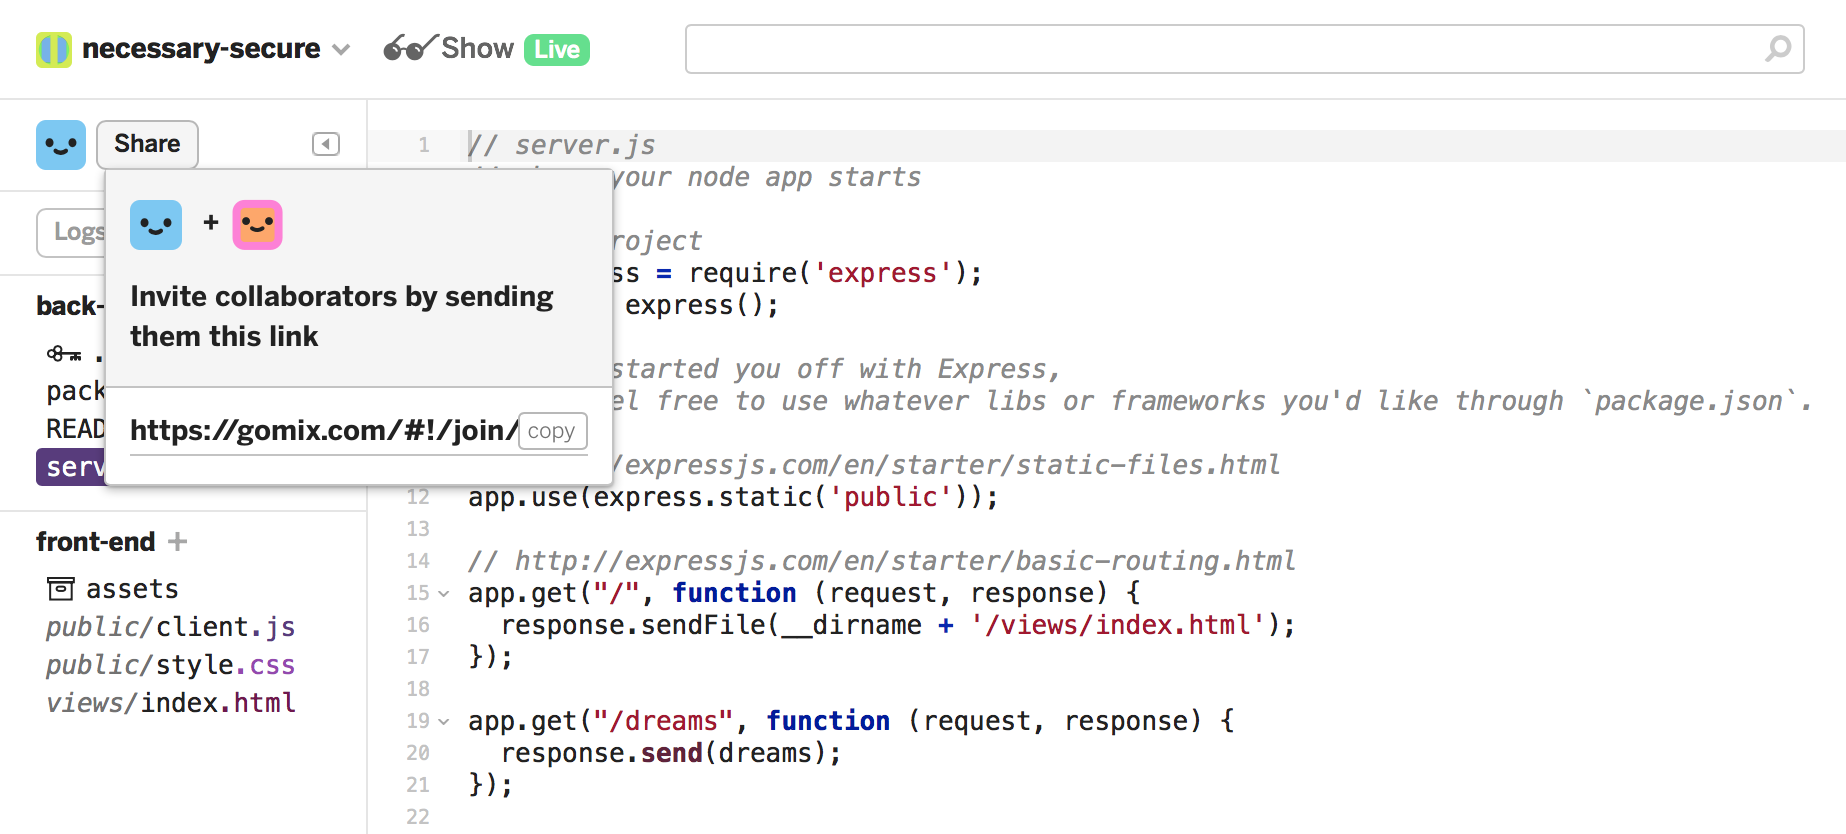
Task: Open the assets folder
Action: click(x=112, y=589)
